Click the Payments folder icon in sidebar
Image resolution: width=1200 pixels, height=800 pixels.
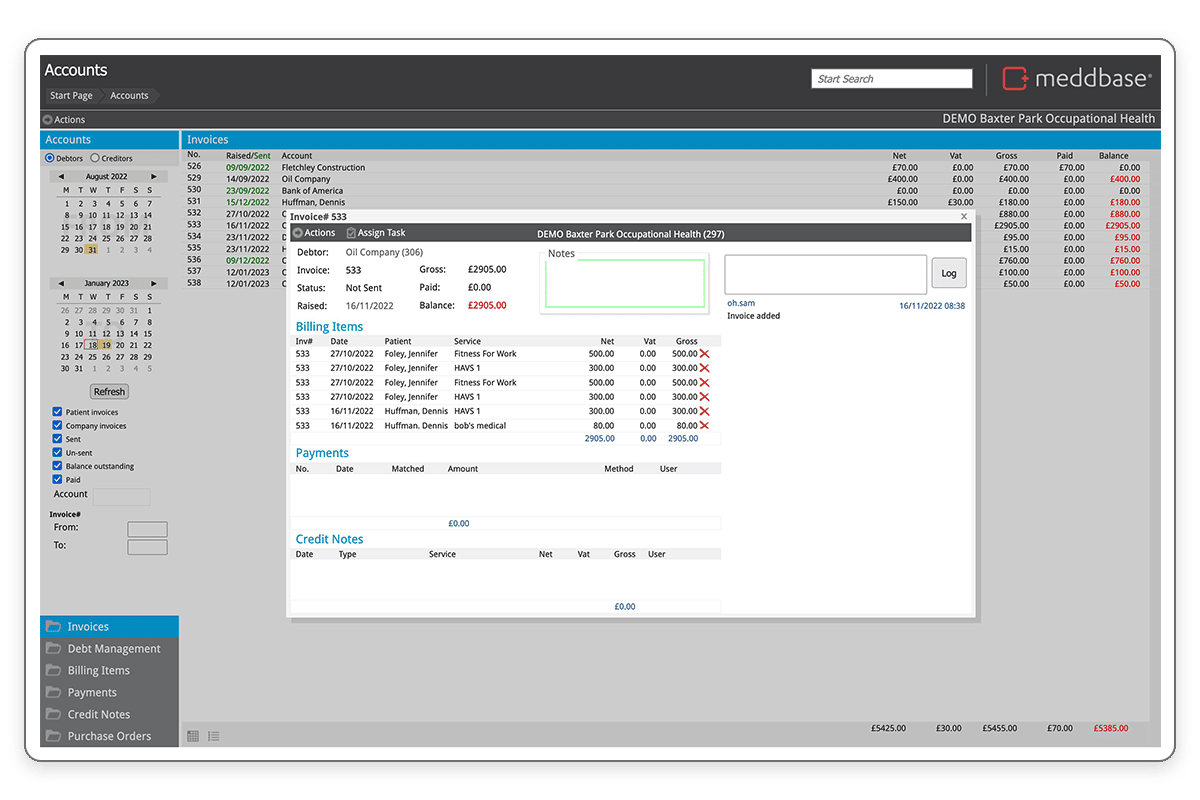[x=53, y=692]
